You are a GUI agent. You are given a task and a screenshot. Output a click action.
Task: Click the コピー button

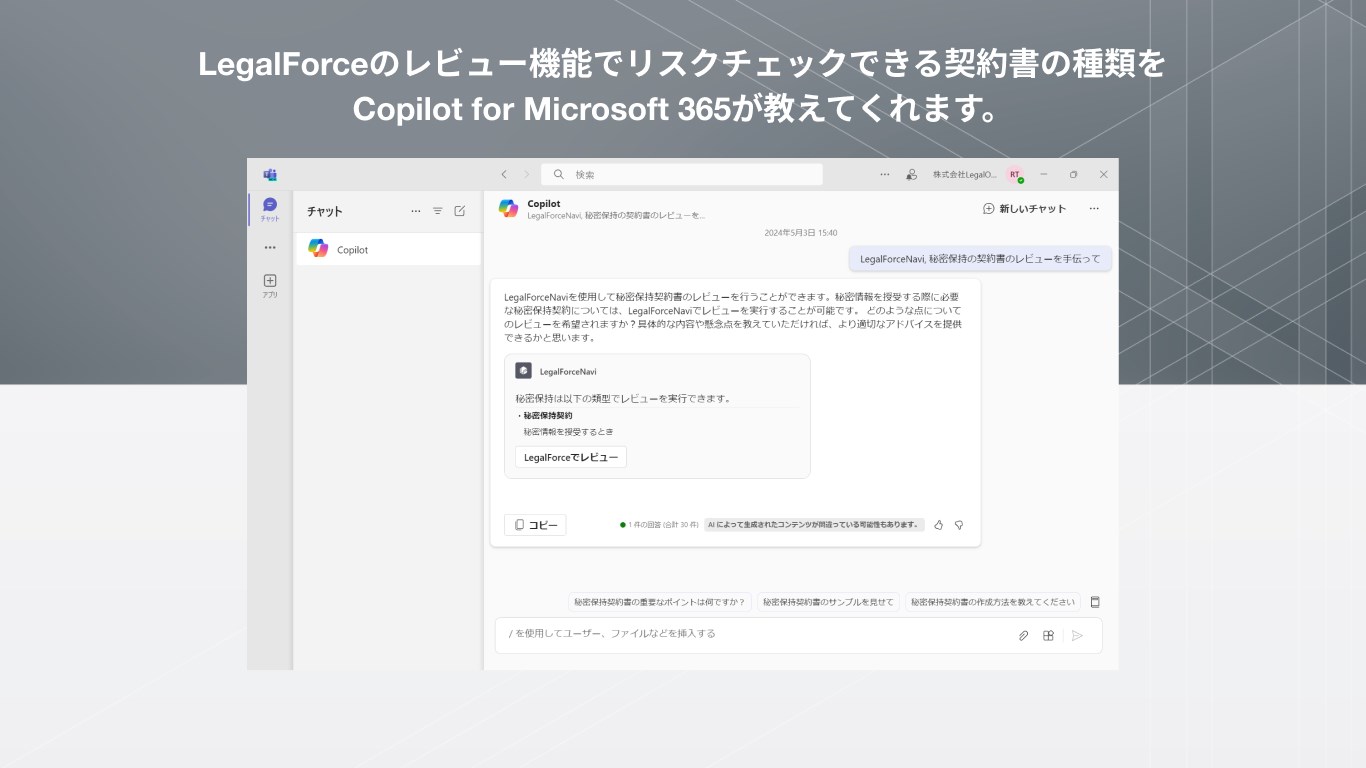(535, 525)
